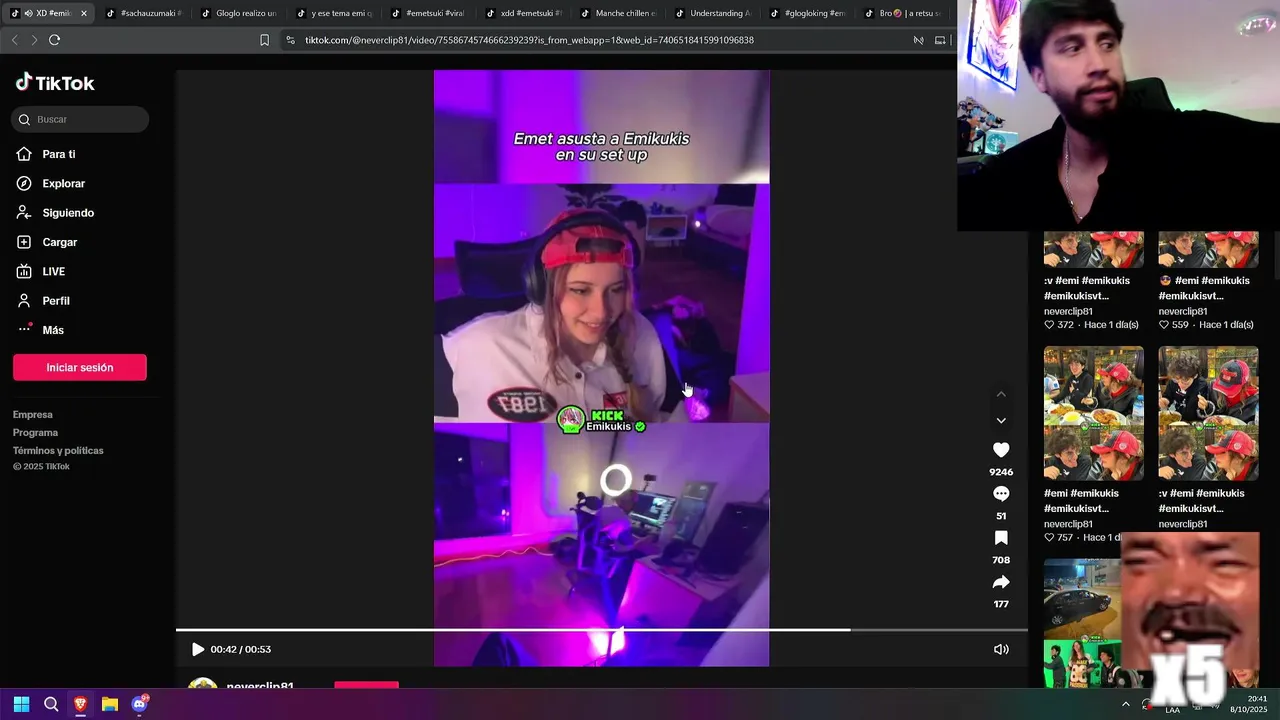The width and height of the screenshot is (1280, 720).
Task: Click the 708 saves count
Action: [x=1001, y=560]
